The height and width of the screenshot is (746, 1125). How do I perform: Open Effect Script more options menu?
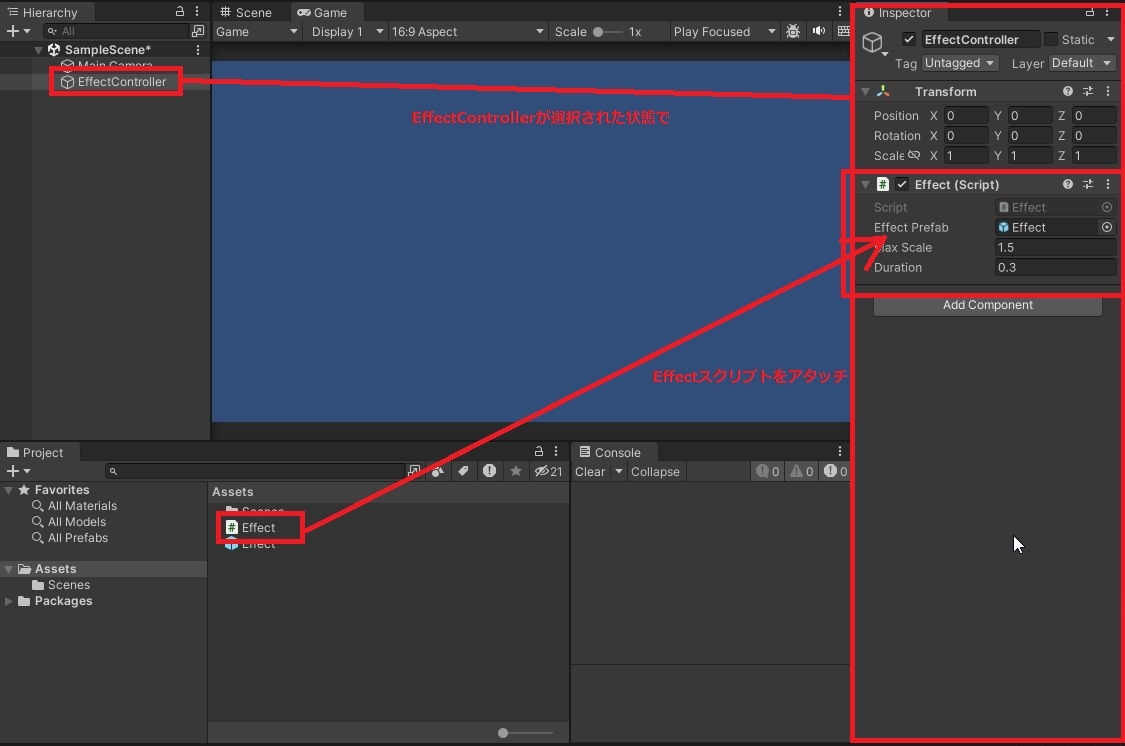(1108, 184)
